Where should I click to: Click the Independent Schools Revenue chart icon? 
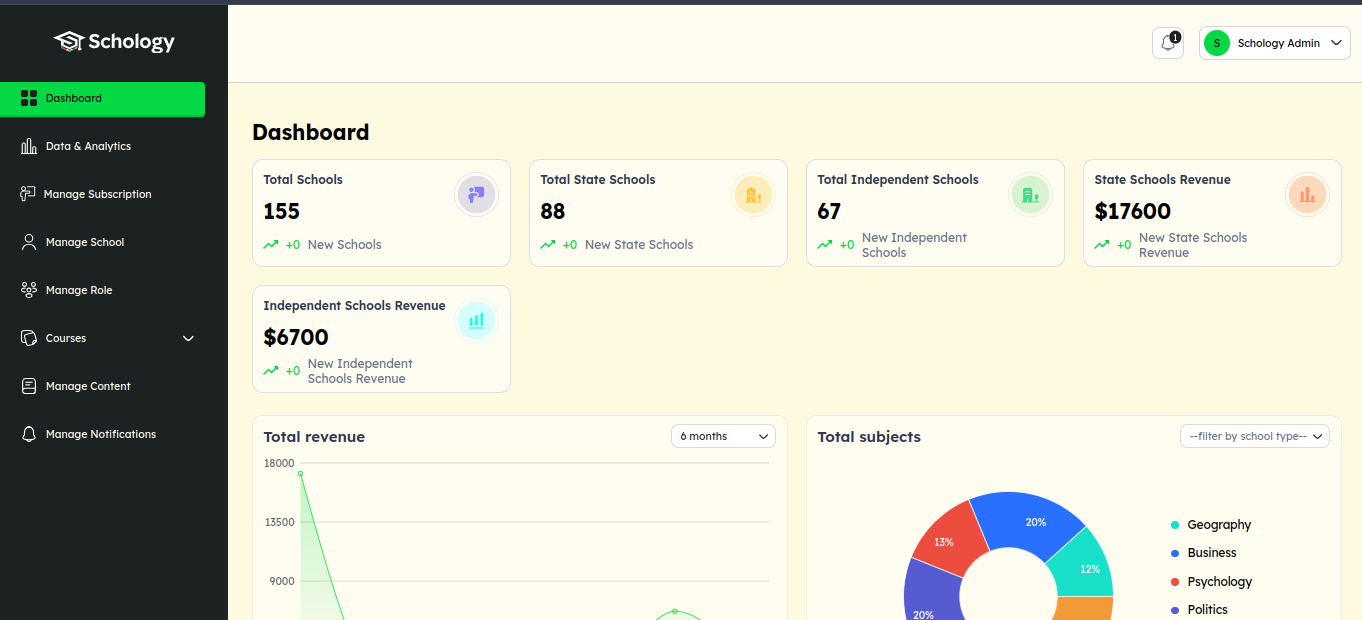(476, 321)
